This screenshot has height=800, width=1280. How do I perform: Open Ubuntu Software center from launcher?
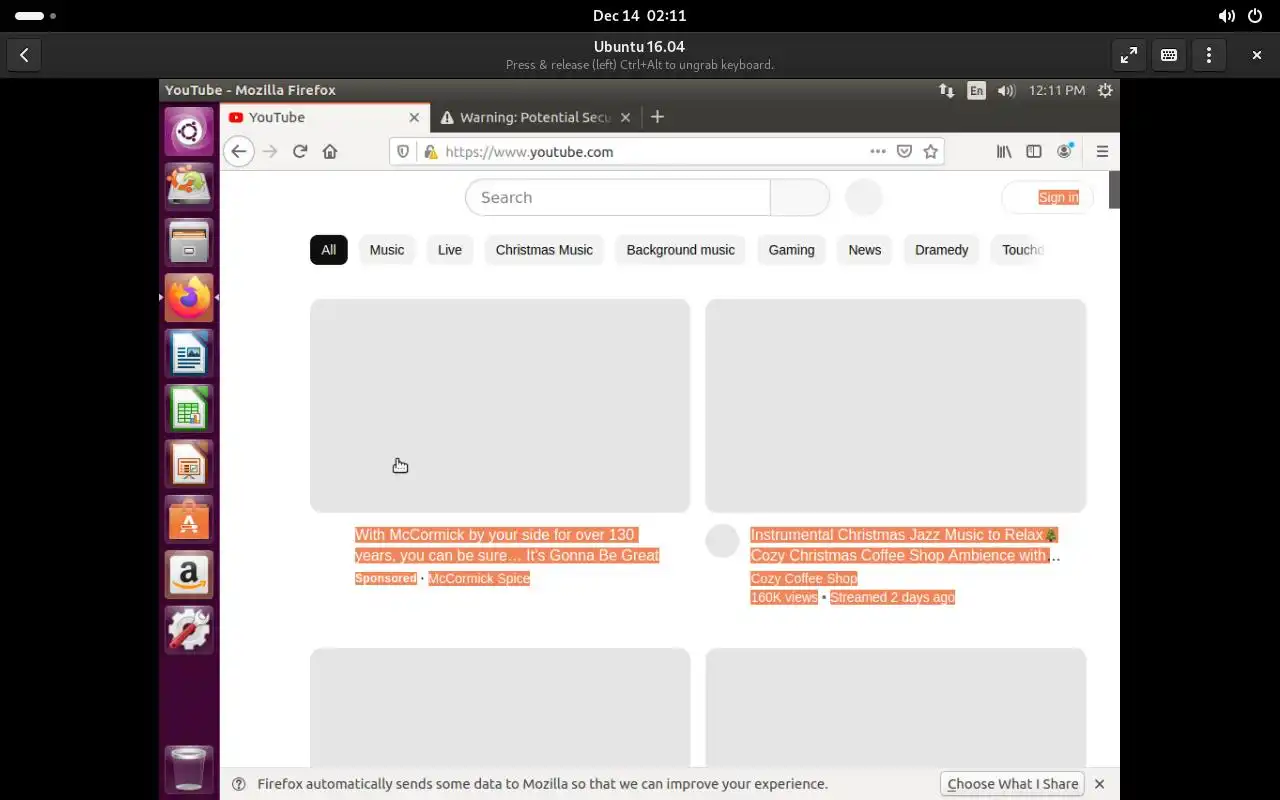189,520
